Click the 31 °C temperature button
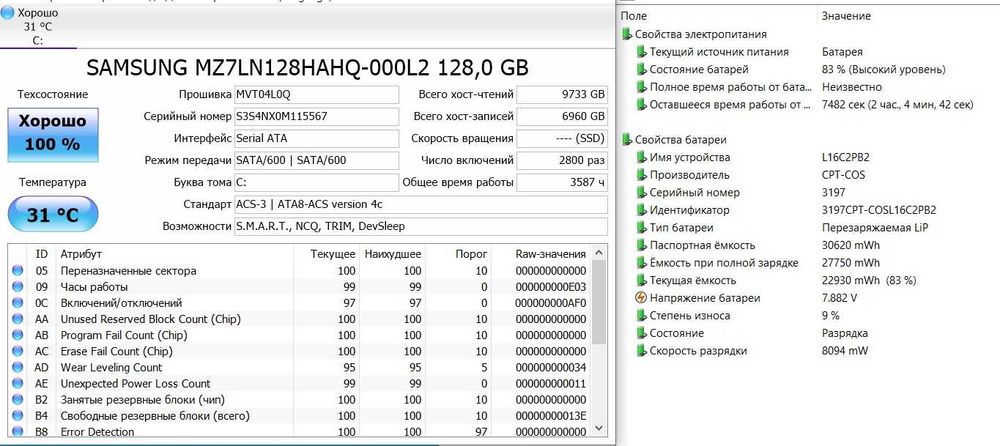Screen dimensions: 1000x446 (53, 214)
